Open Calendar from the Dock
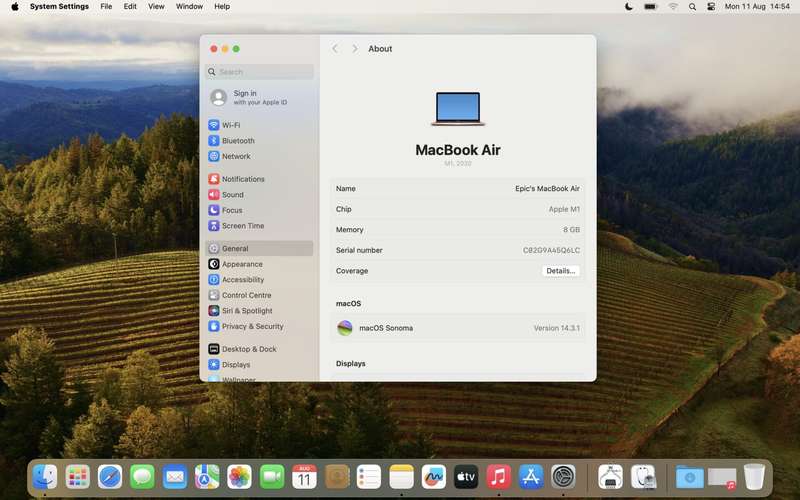Image resolution: width=800 pixels, height=500 pixels. [x=304, y=477]
